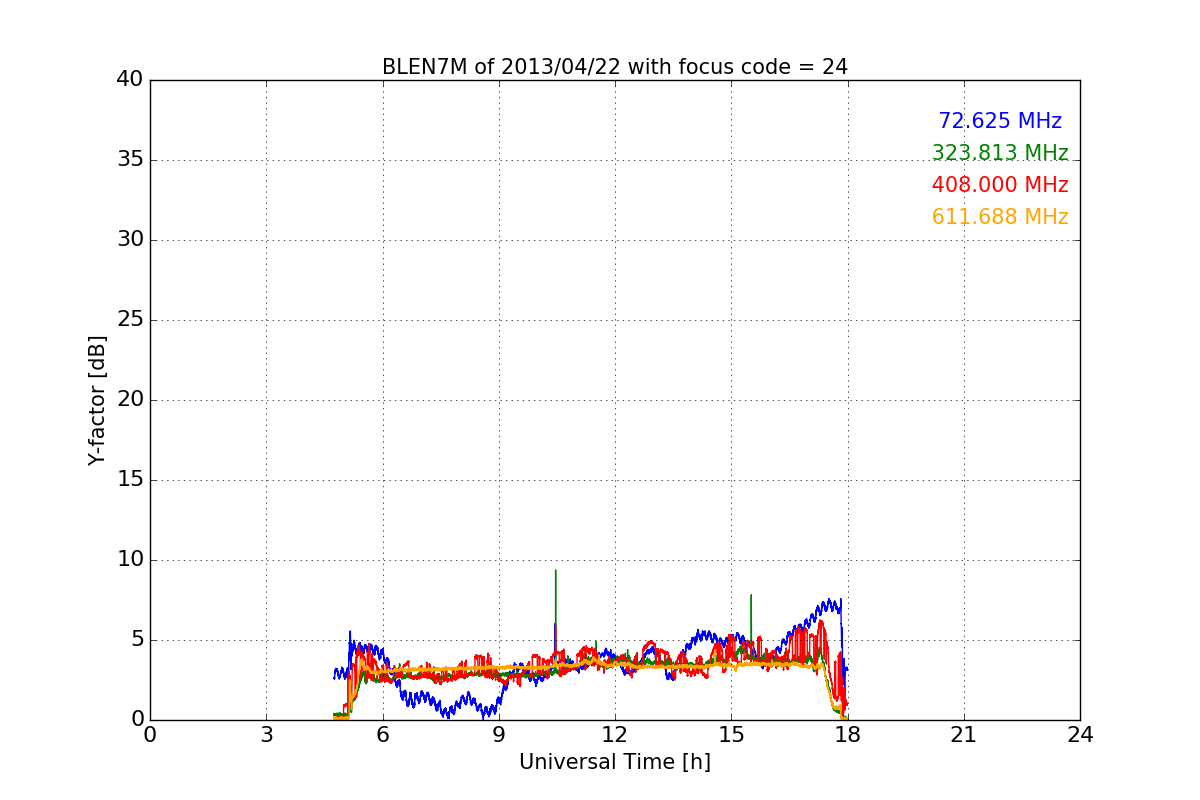The image size is (1200, 800).
Task: Select the 611.688 MHz legend label
Action: (1000, 217)
